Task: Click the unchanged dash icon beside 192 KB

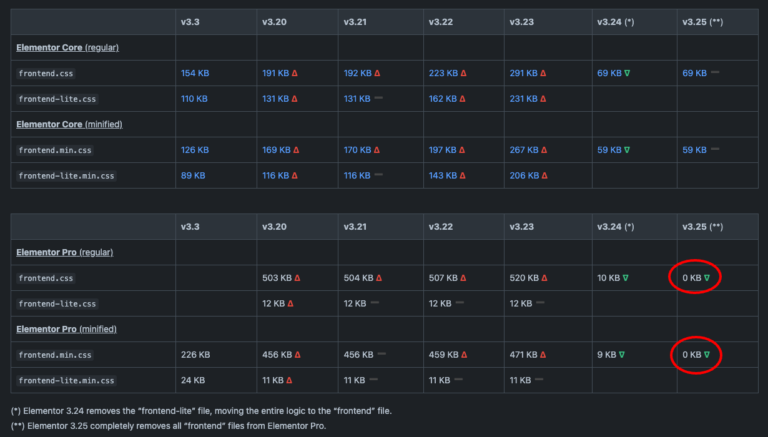Action: [x=379, y=73]
